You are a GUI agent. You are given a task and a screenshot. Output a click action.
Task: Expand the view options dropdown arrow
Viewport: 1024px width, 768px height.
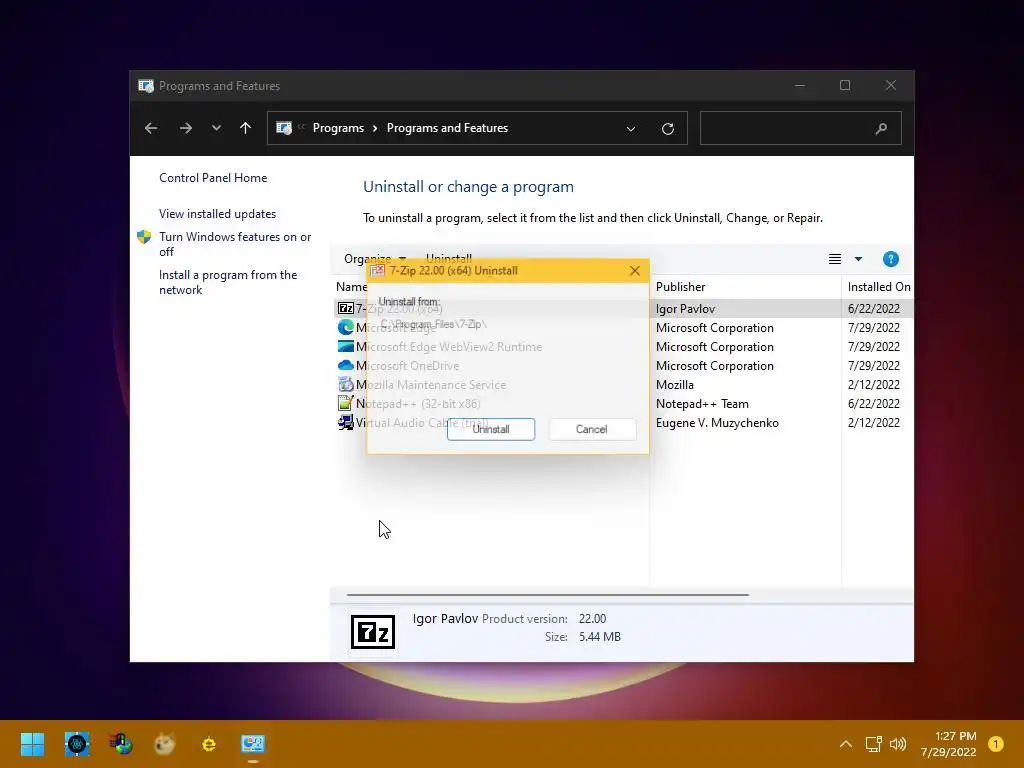click(x=858, y=259)
